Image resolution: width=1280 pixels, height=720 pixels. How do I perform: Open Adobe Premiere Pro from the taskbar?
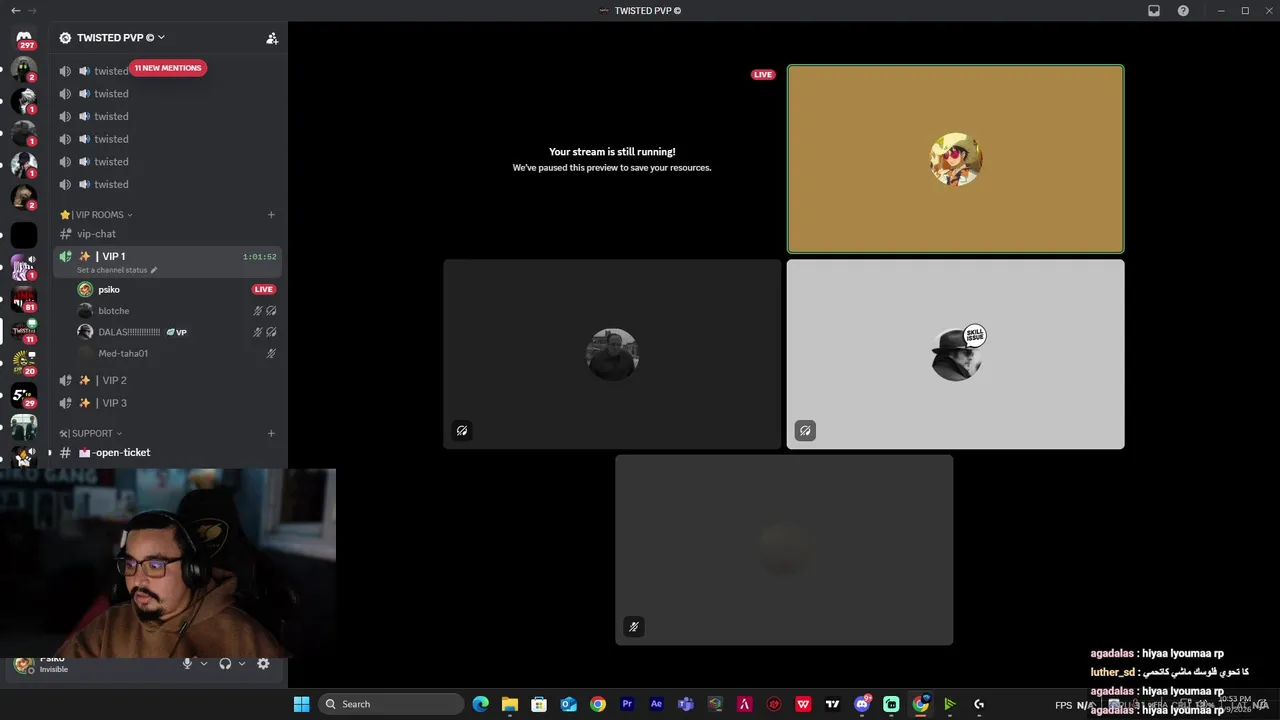pyautogui.click(x=627, y=704)
